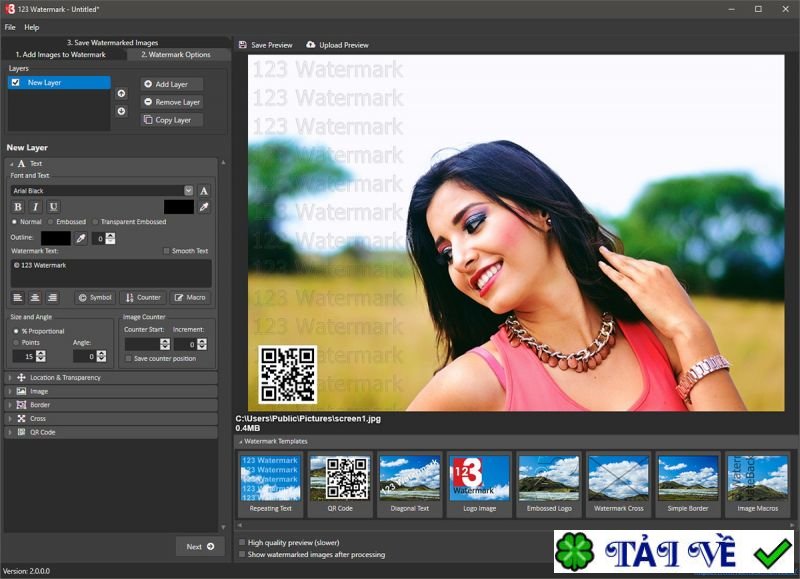Move layer up with arrow icon
The image size is (800, 579).
pyautogui.click(x=122, y=93)
